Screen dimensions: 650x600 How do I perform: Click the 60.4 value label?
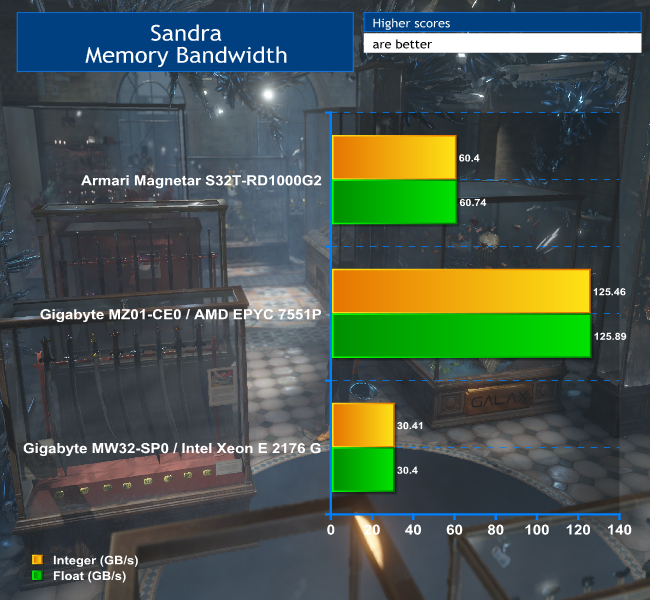pyautogui.click(x=471, y=158)
